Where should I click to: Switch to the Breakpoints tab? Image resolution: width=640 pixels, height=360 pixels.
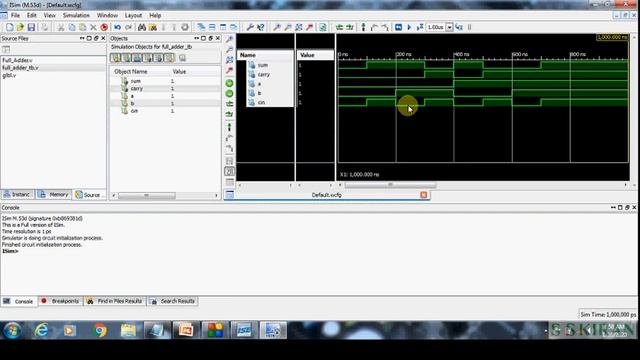pos(60,301)
